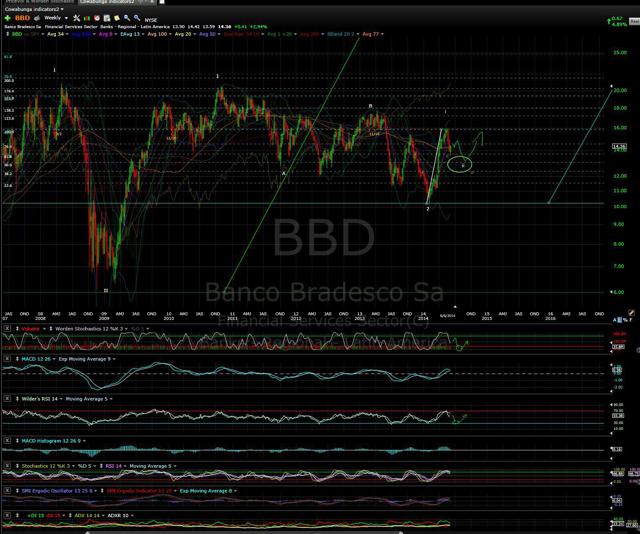Click the 6/6/2014 date marker on the time axis
640x534 pixels.
[x=448, y=315]
